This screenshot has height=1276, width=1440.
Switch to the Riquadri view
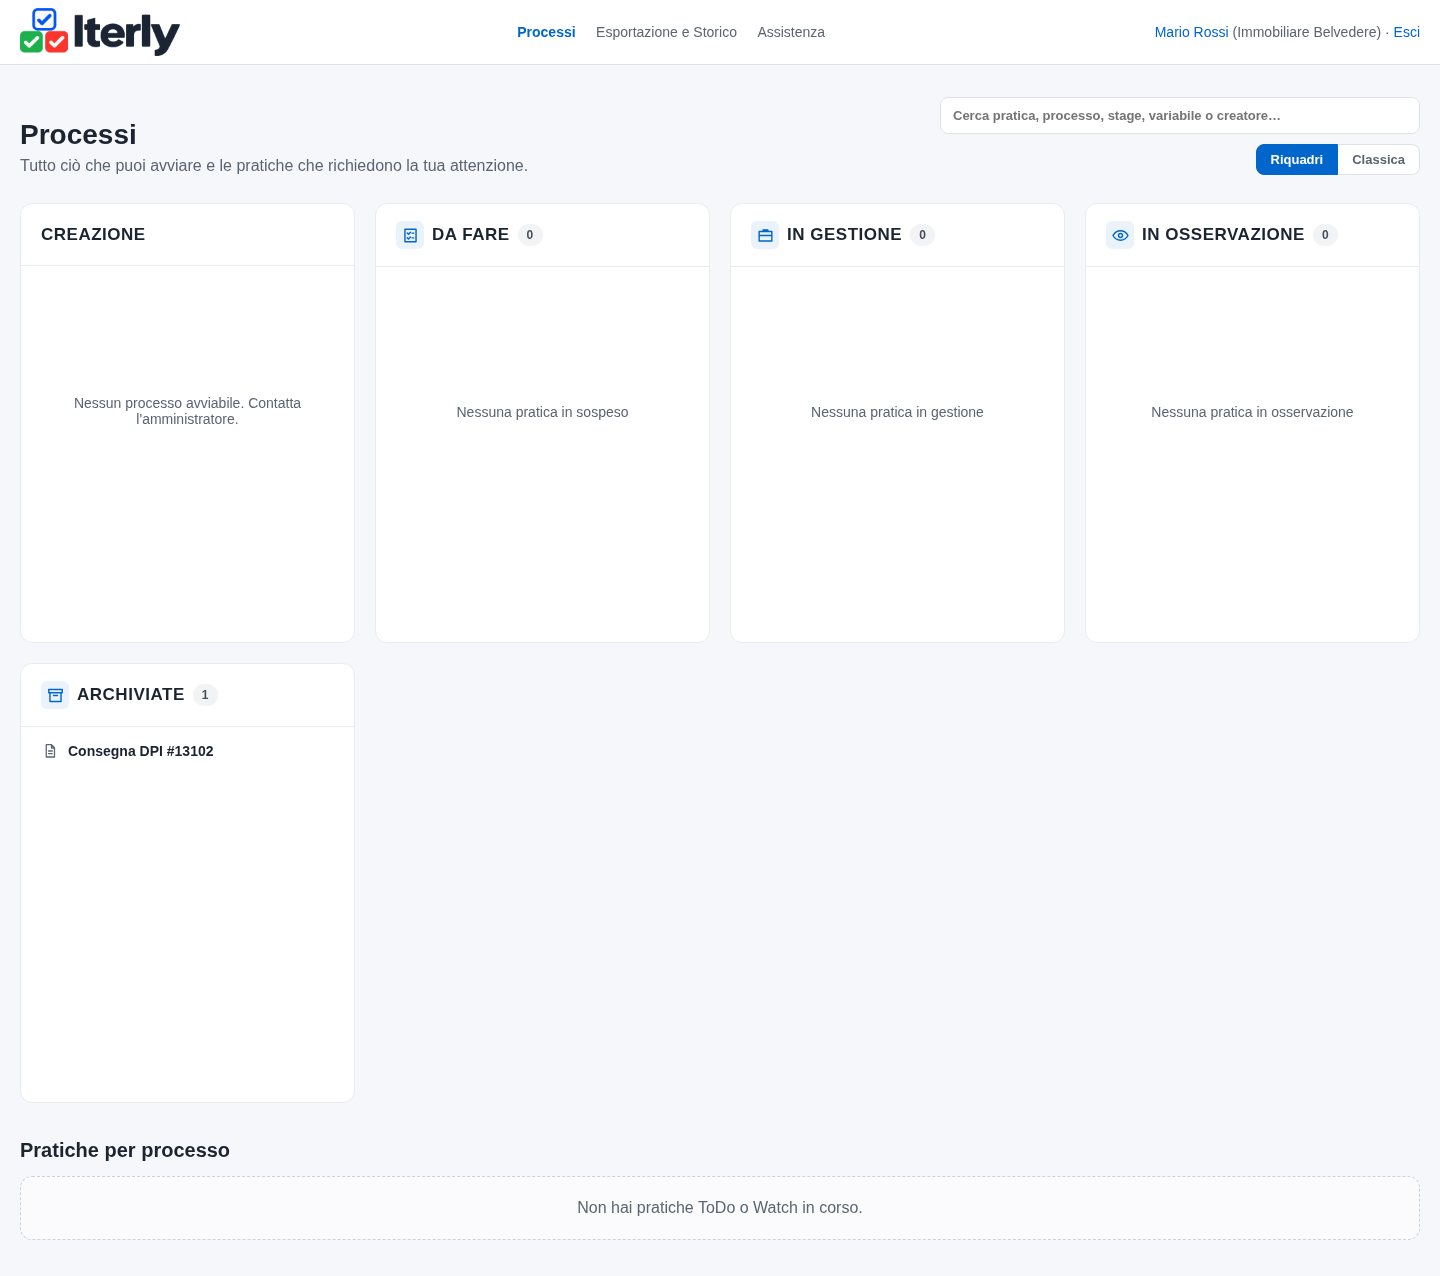coord(1296,160)
